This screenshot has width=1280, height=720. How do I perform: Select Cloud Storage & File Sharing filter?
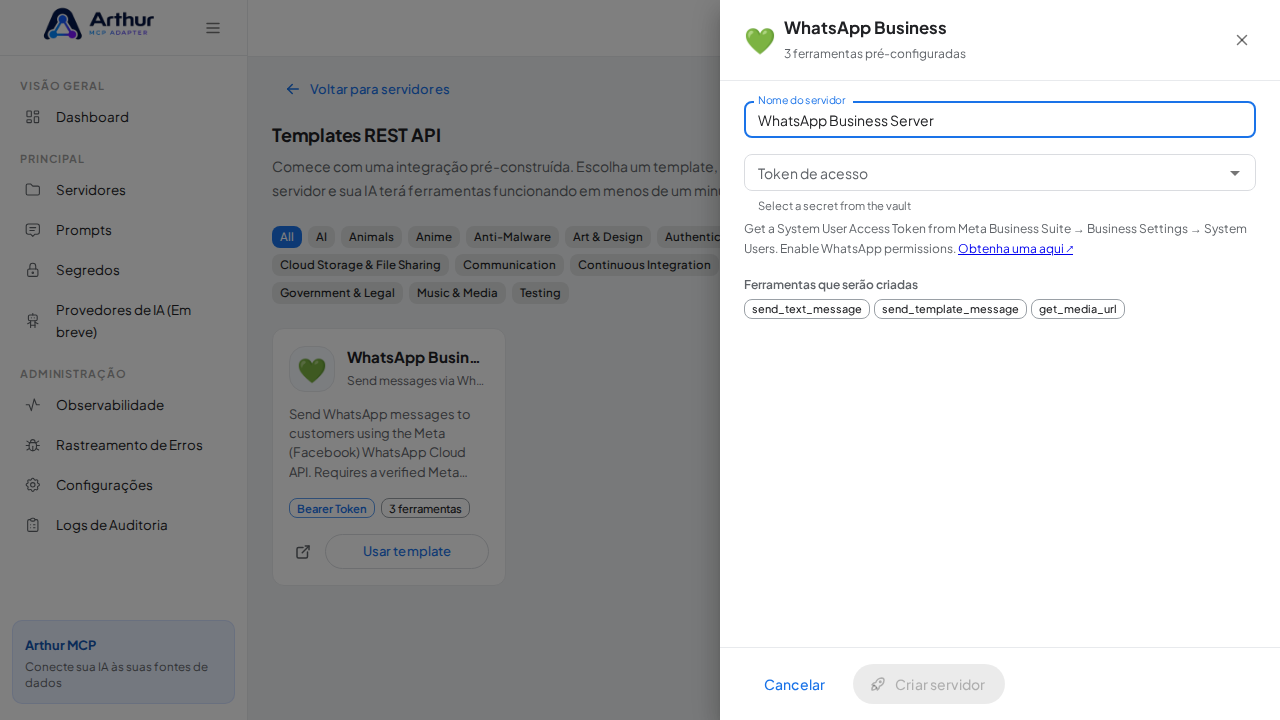[360, 265]
